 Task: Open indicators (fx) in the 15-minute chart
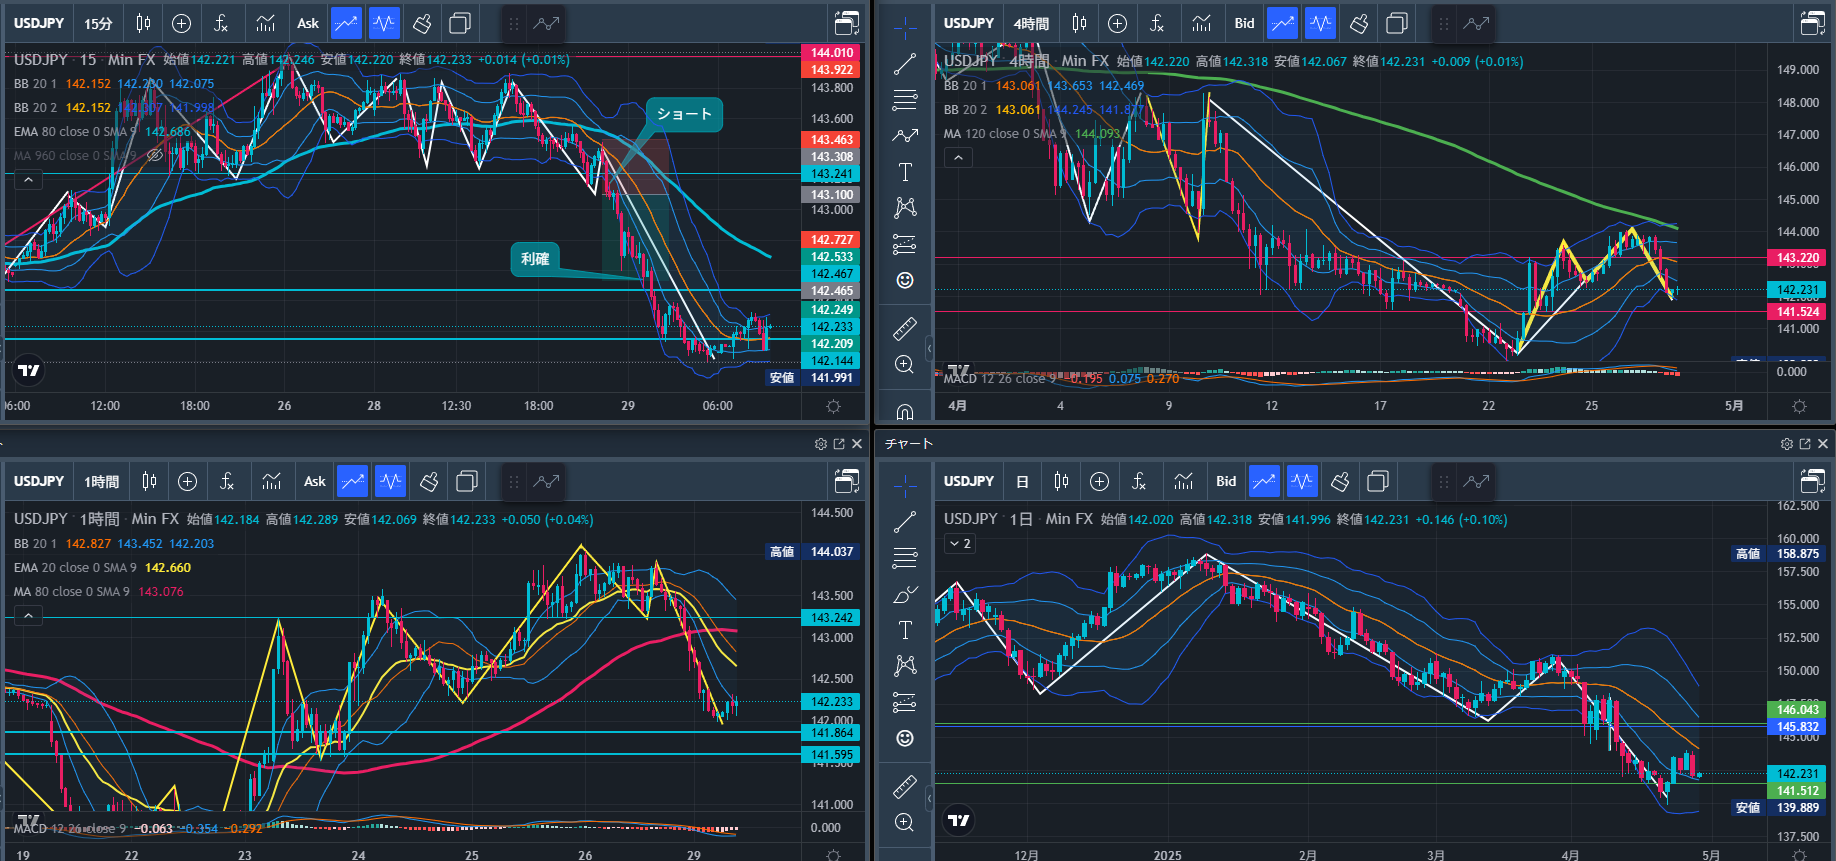pos(221,23)
